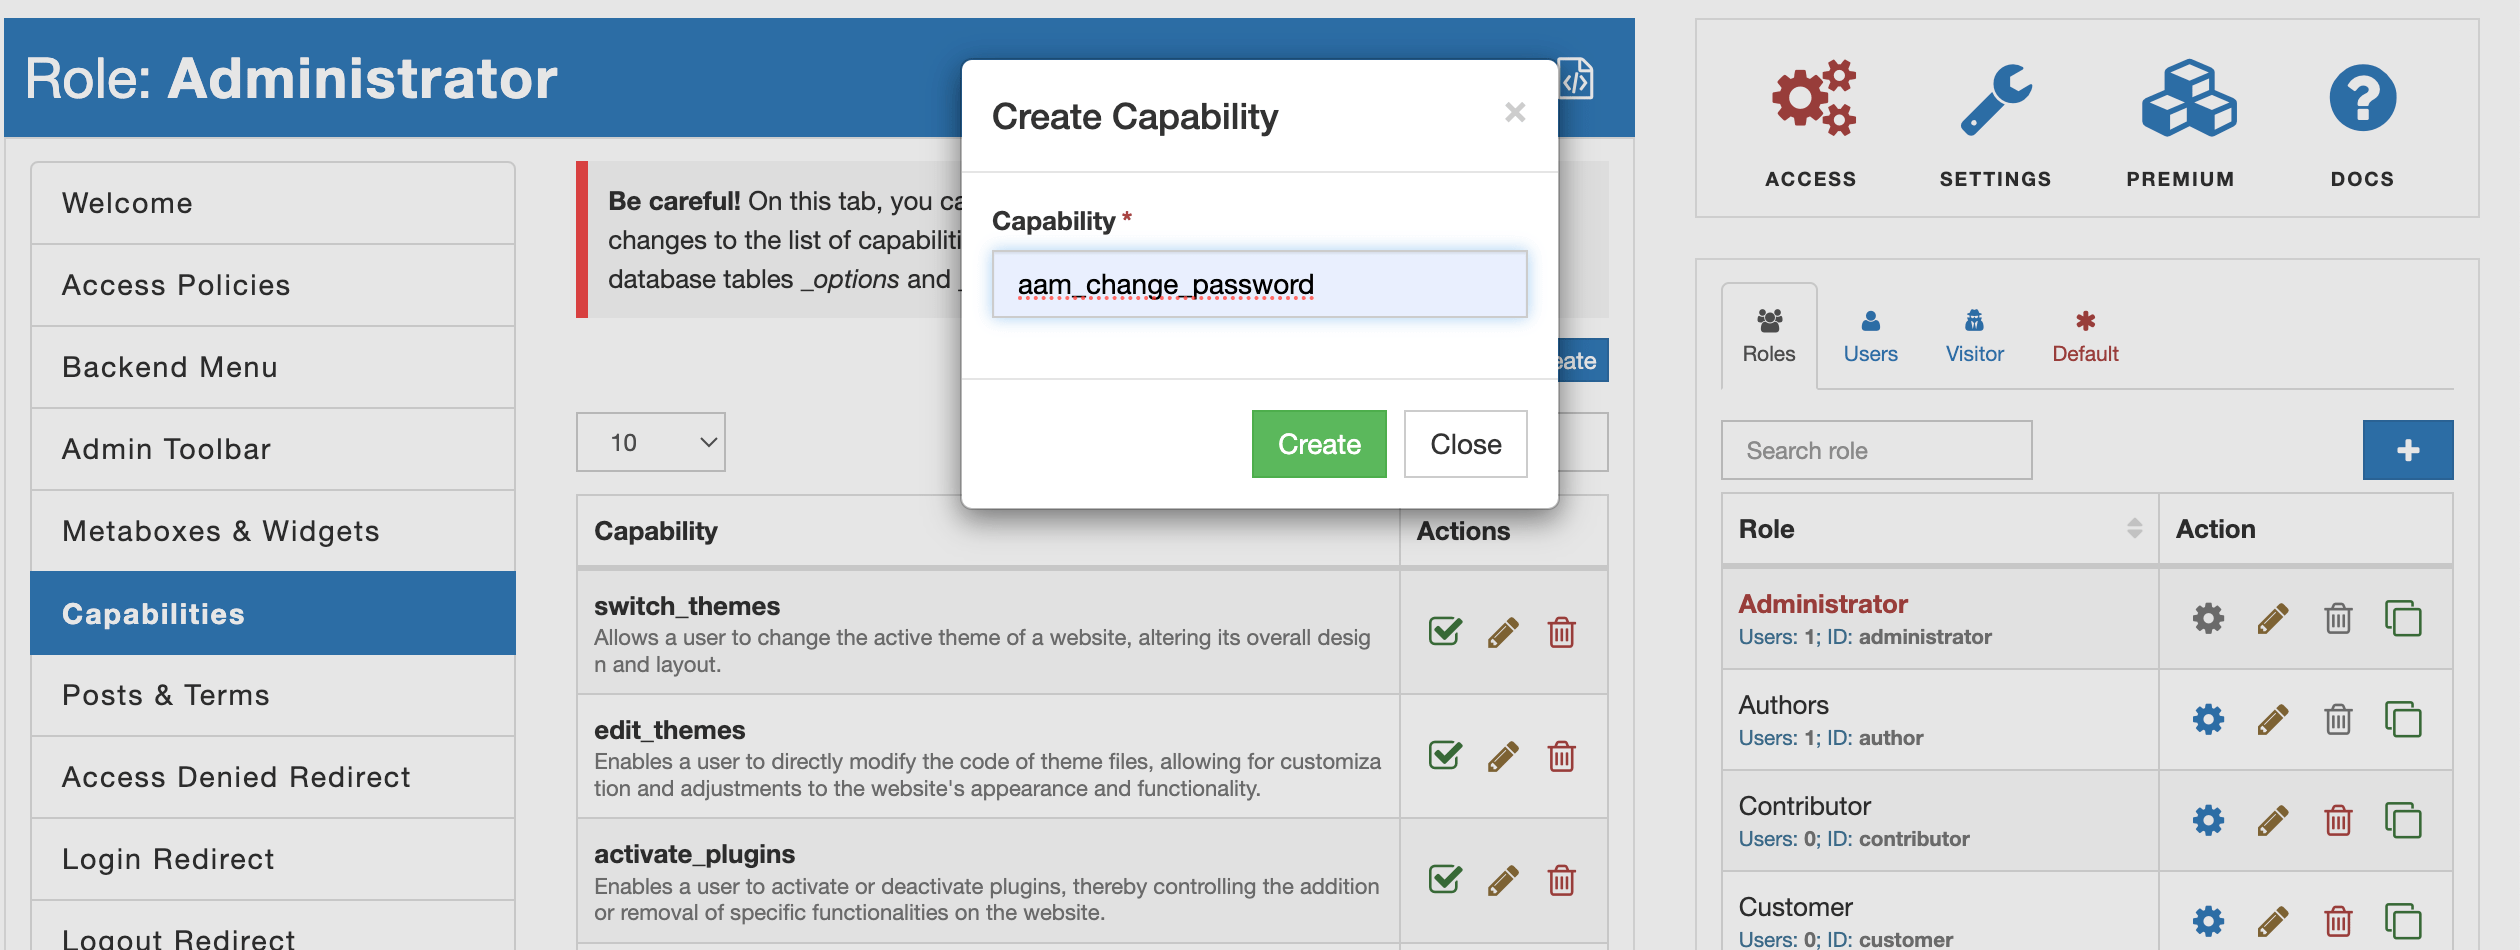Screen dimensions: 2520x950
Task: Open the Login Redirect menu item
Action: (x=273, y=859)
